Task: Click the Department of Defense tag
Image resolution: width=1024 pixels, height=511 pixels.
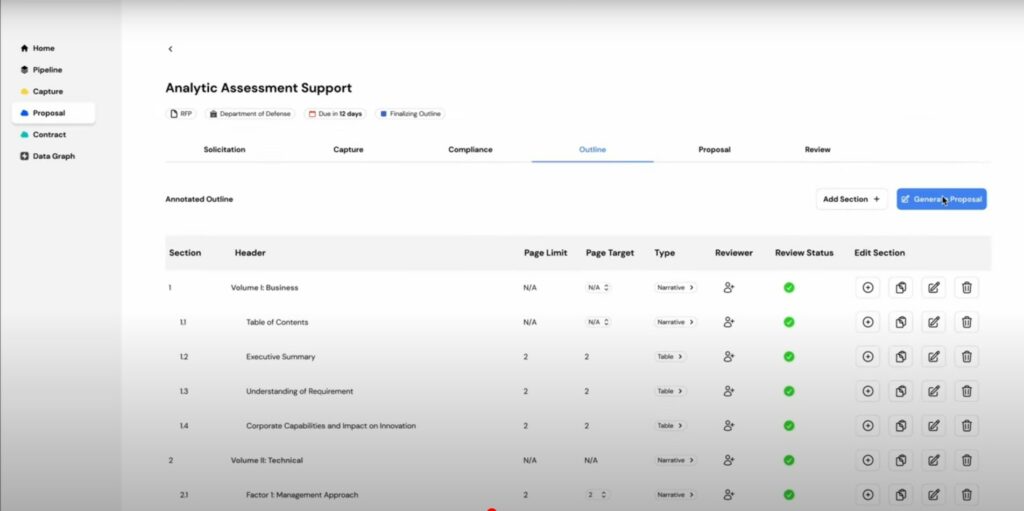Action: point(250,114)
